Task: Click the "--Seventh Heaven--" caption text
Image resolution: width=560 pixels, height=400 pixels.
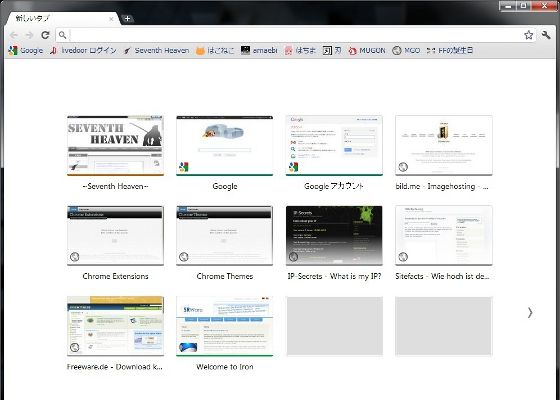Action: 115,186
